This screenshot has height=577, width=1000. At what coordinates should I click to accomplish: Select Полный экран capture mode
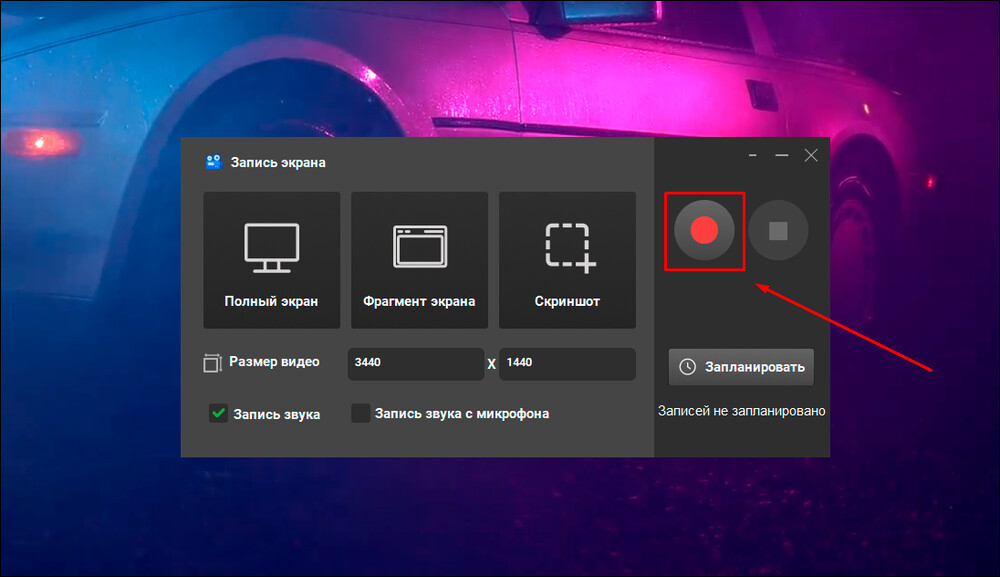coord(272,260)
